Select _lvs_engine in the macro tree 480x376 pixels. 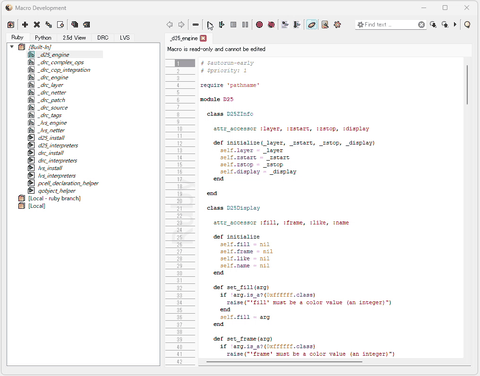click(53, 123)
